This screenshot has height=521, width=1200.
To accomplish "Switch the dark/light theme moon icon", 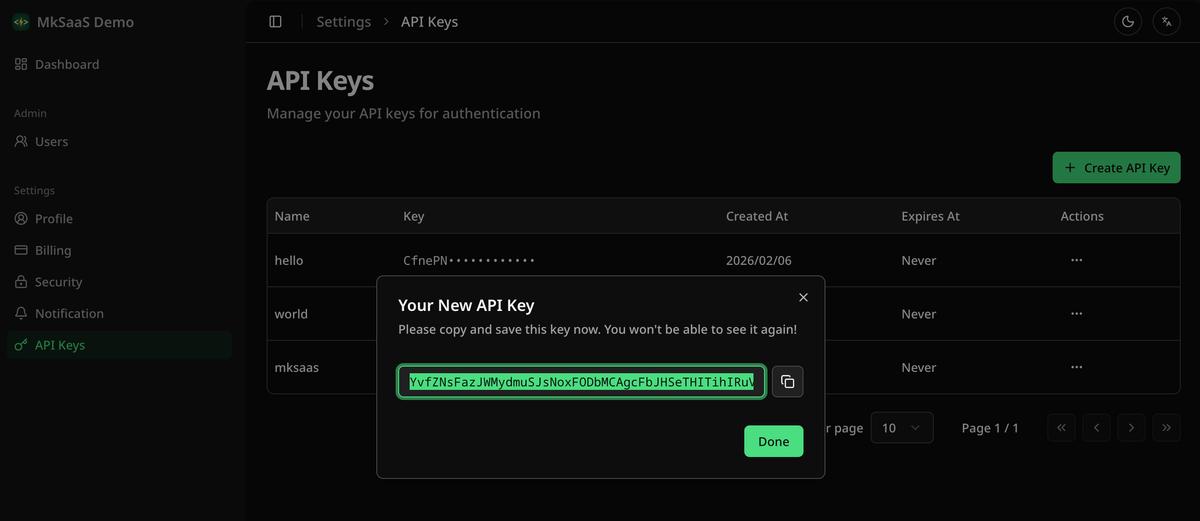I will click(1128, 22).
